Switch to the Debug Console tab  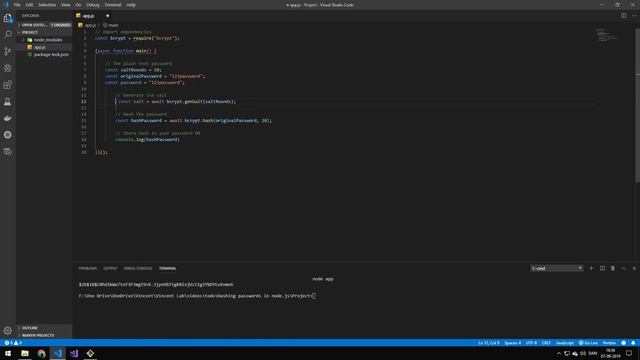(x=138, y=268)
